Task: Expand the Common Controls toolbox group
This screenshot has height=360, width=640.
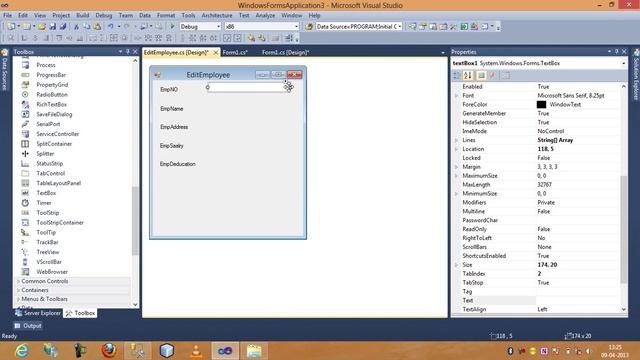Action: pyautogui.click(x=18, y=281)
